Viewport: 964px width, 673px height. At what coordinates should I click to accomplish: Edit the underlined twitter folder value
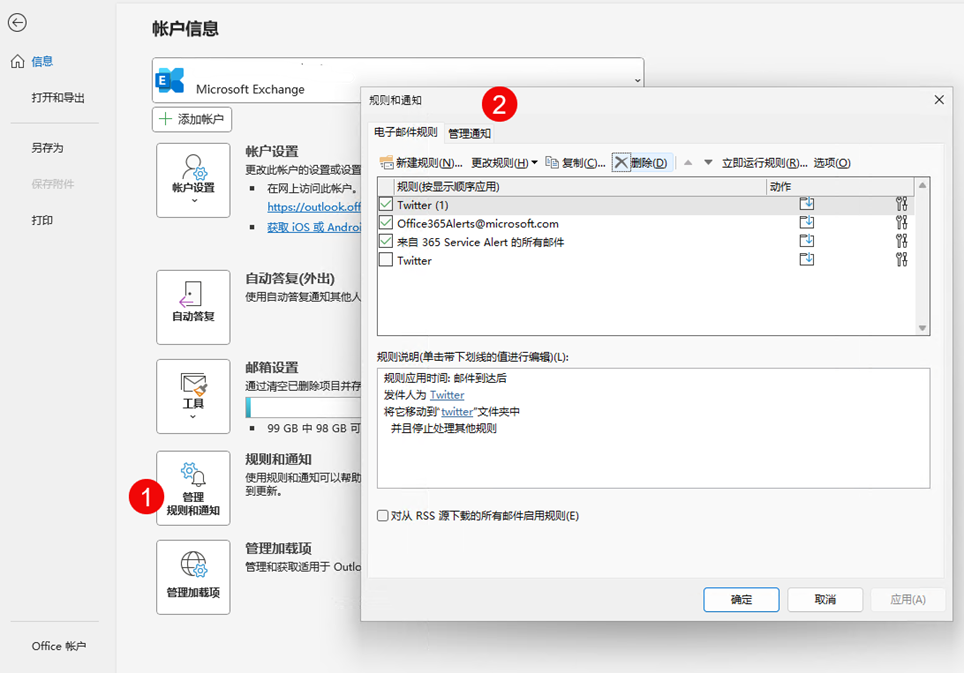pyautogui.click(x=457, y=412)
